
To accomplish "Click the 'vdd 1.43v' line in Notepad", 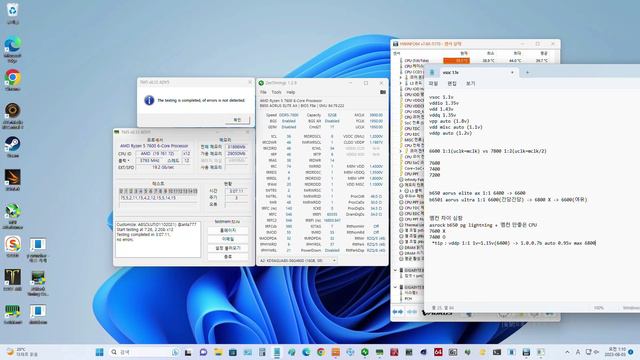I will pyautogui.click(x=441, y=109).
